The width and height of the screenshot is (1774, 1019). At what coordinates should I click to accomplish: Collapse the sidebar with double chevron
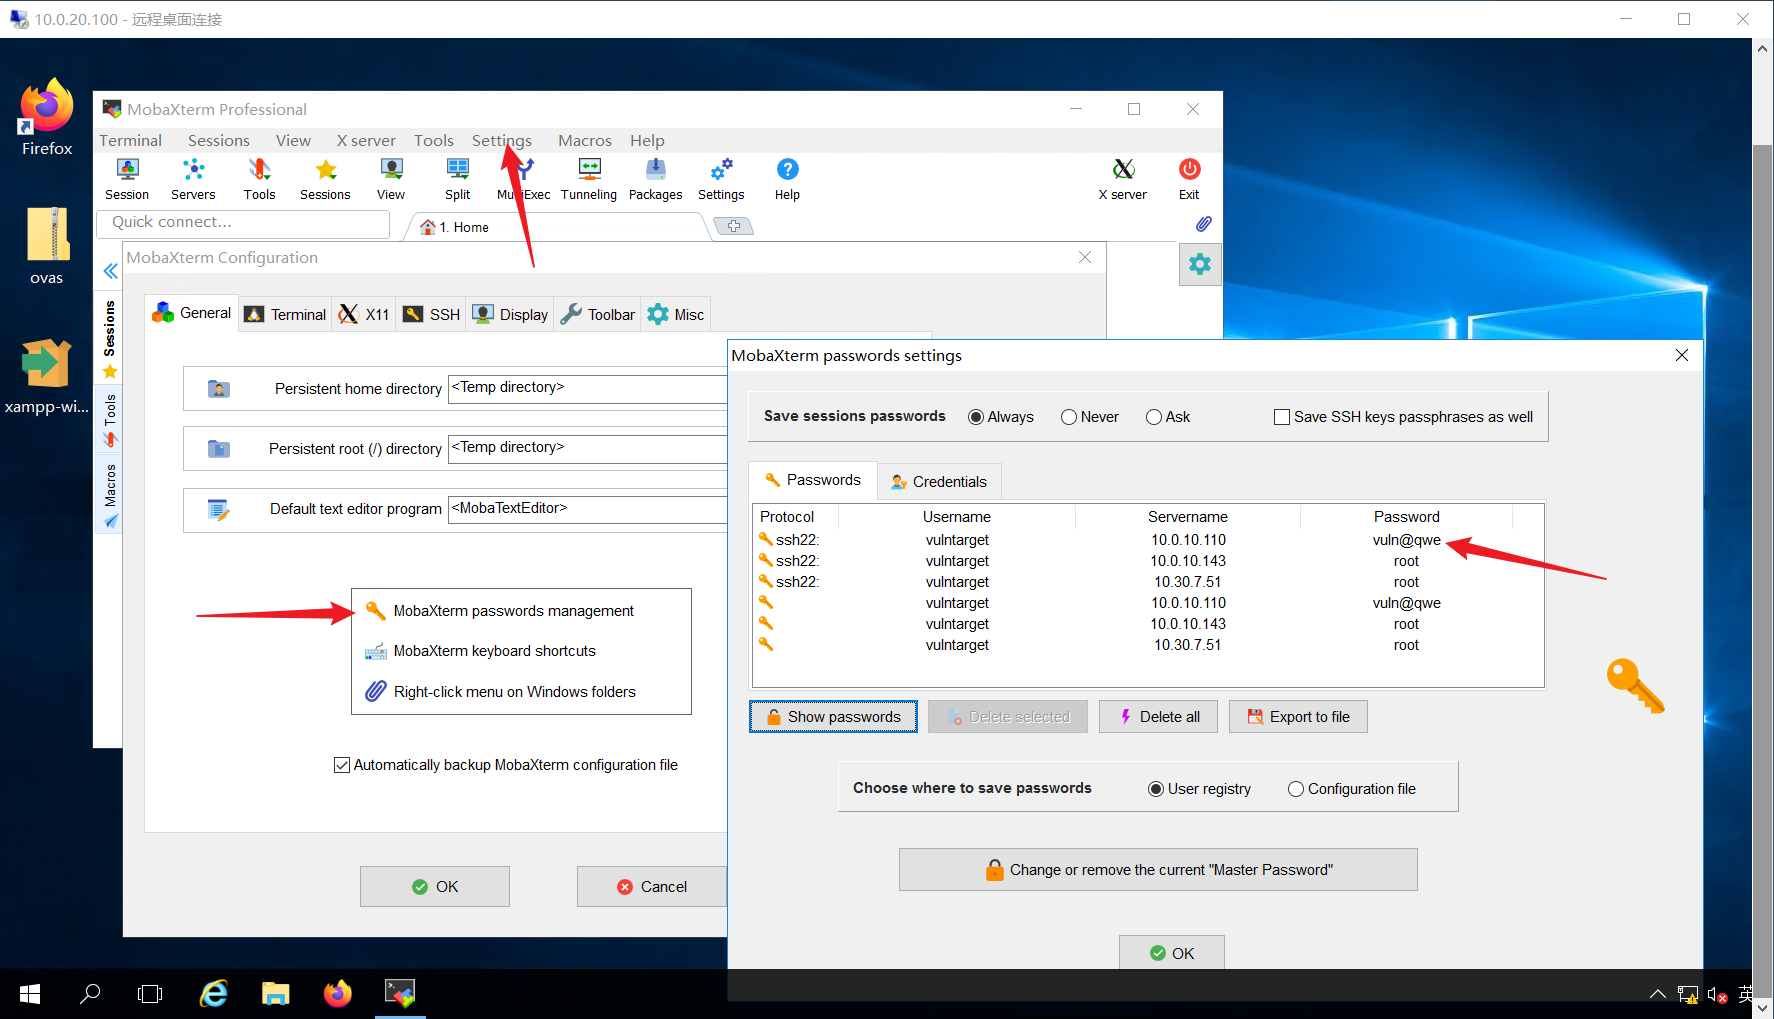coord(110,271)
